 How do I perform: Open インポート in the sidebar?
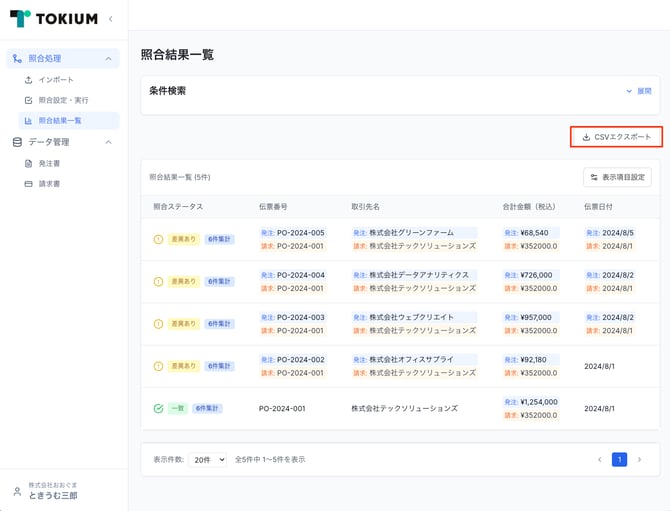(x=56, y=80)
